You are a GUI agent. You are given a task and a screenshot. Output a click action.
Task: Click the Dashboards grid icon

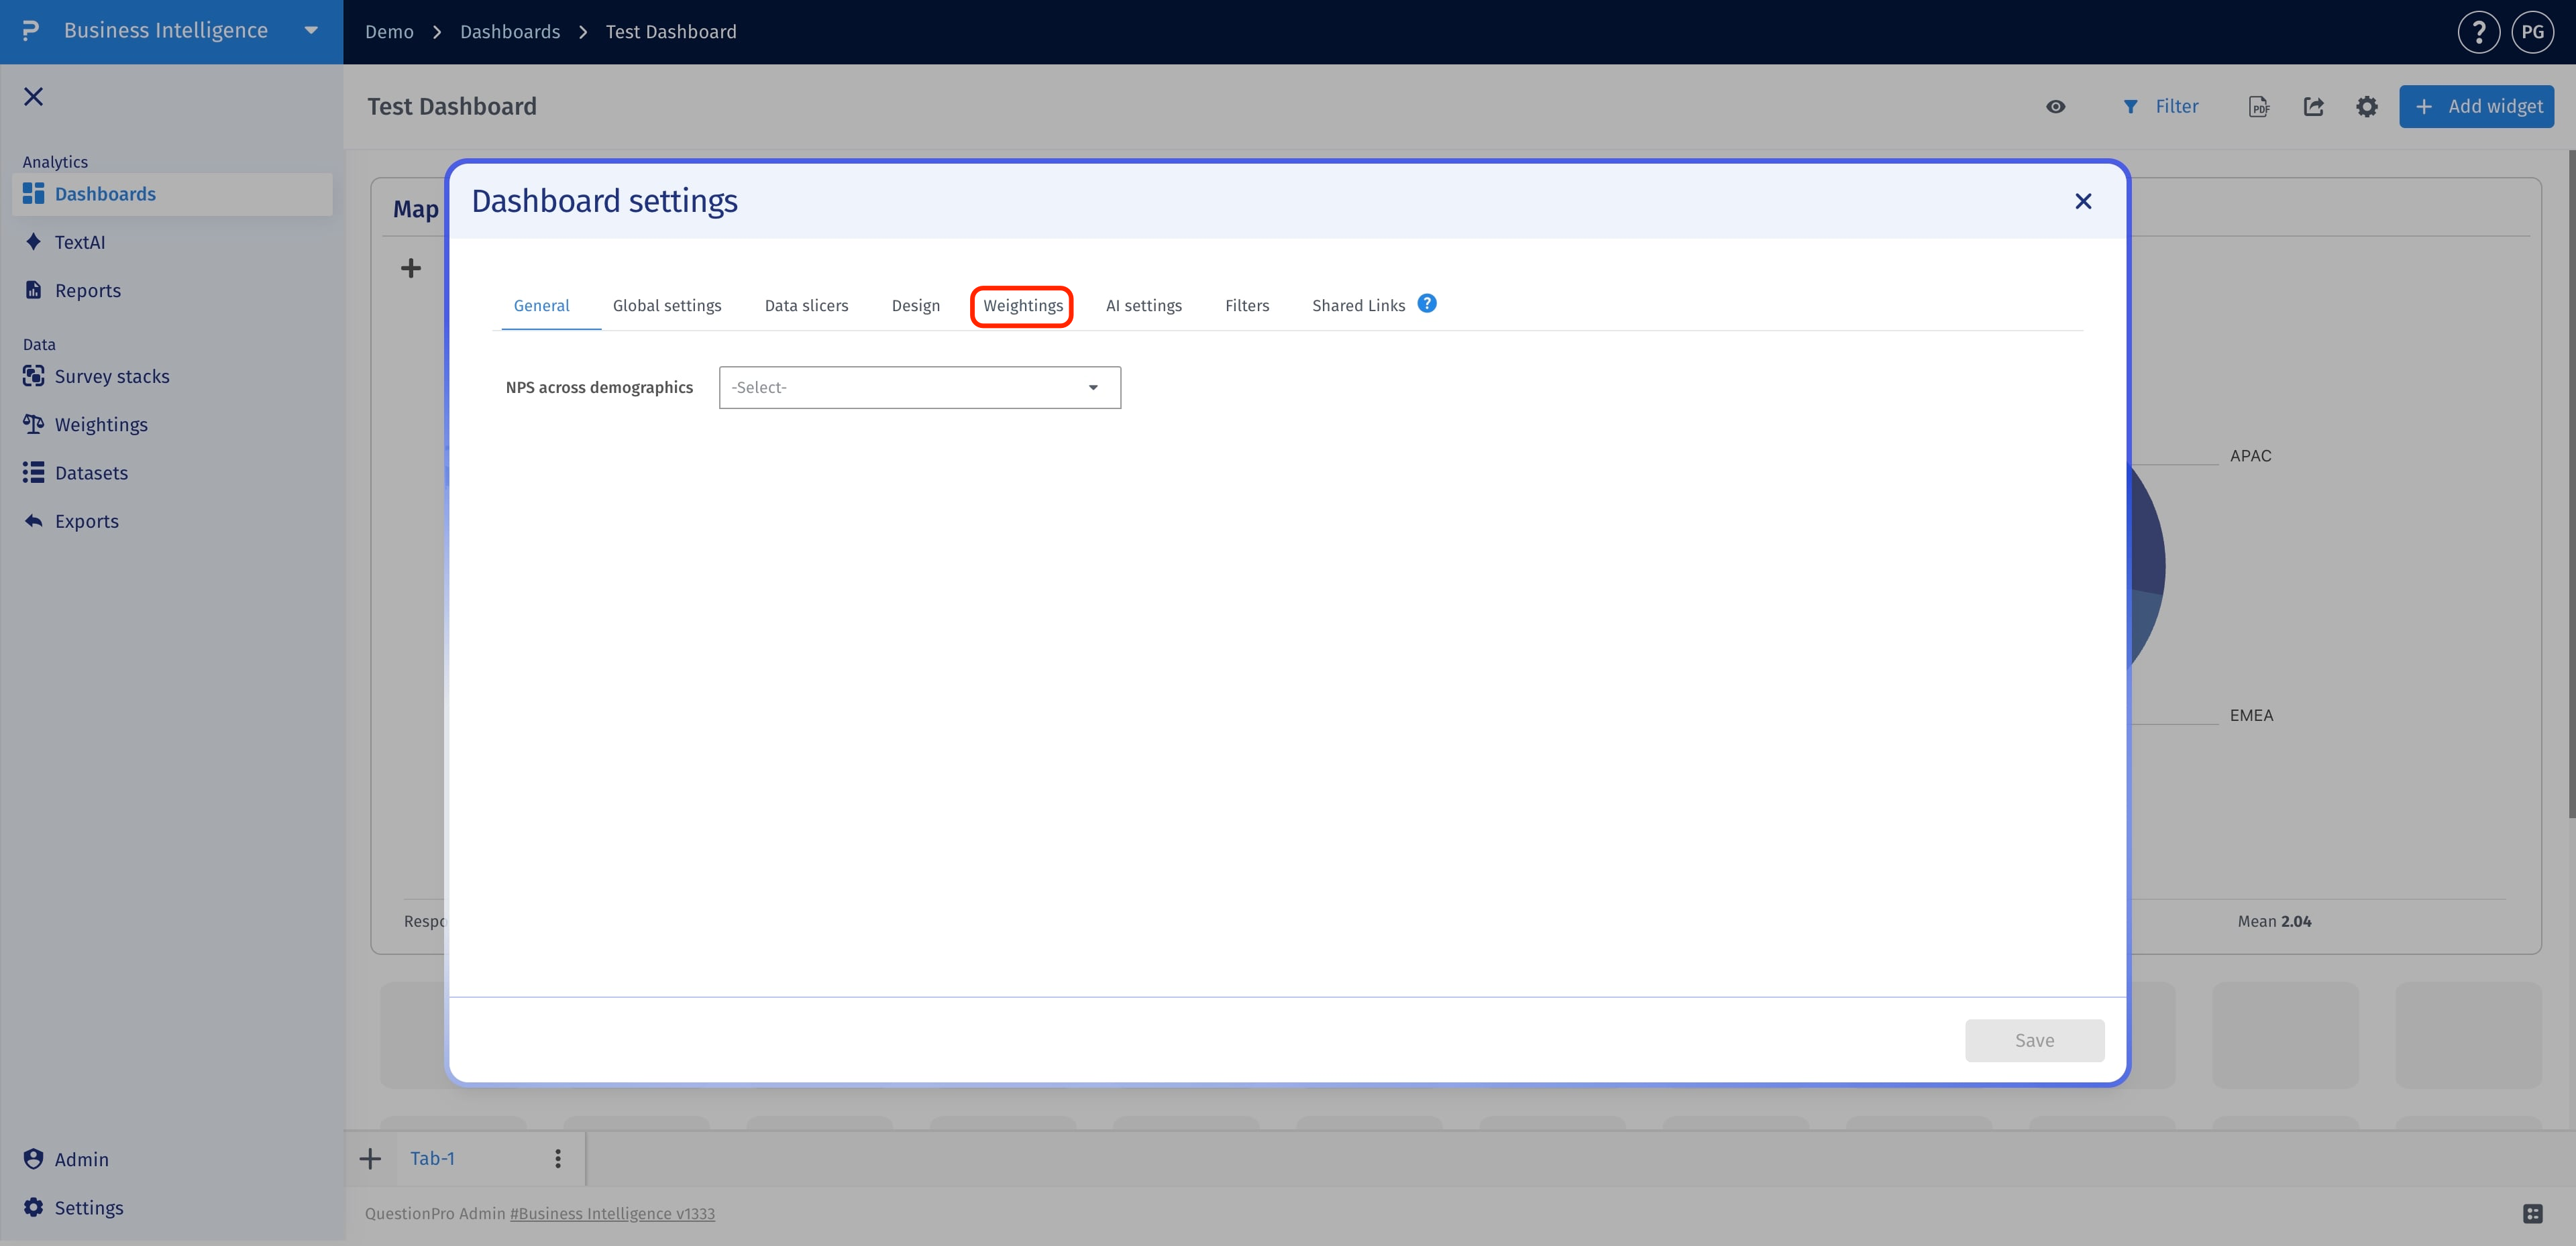tap(33, 193)
